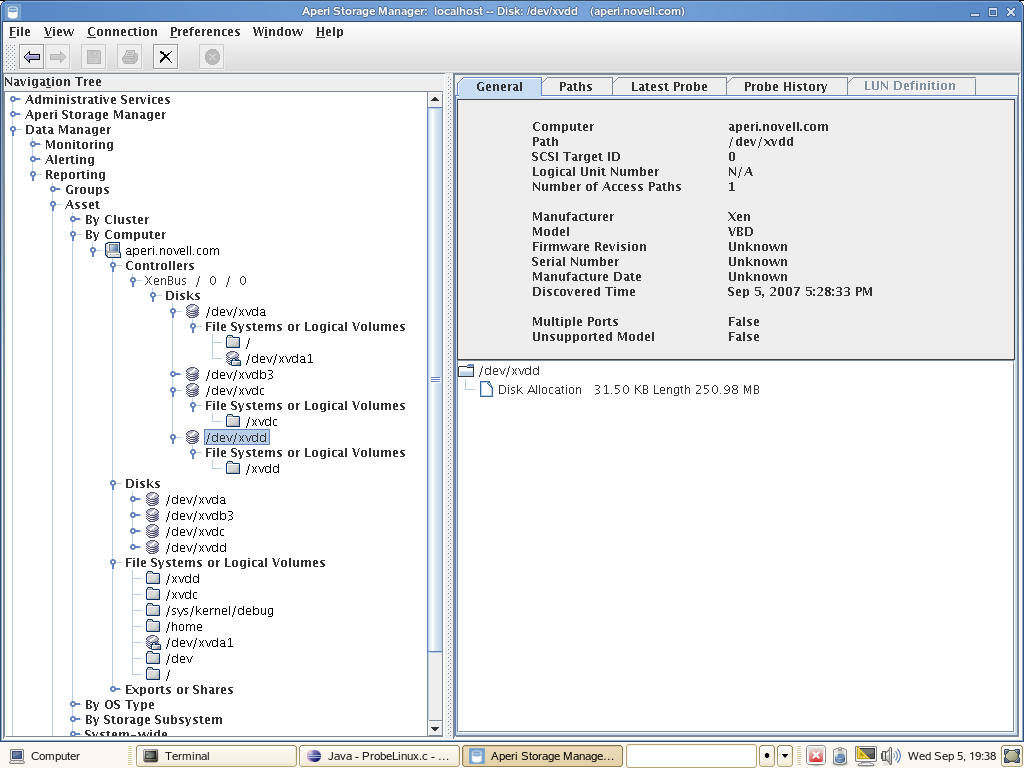Expand the Administrative Services node
The height and width of the screenshot is (768, 1024).
(14, 99)
